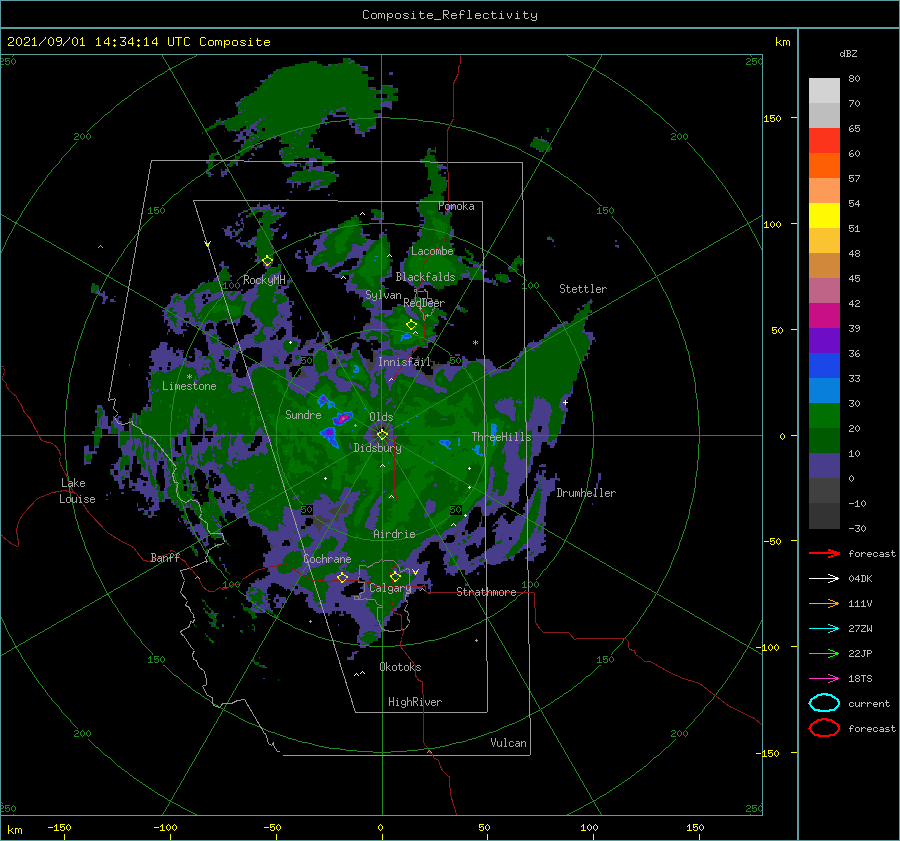The width and height of the screenshot is (900, 841).
Task: Click the RedDeer city label
Action: [424, 303]
